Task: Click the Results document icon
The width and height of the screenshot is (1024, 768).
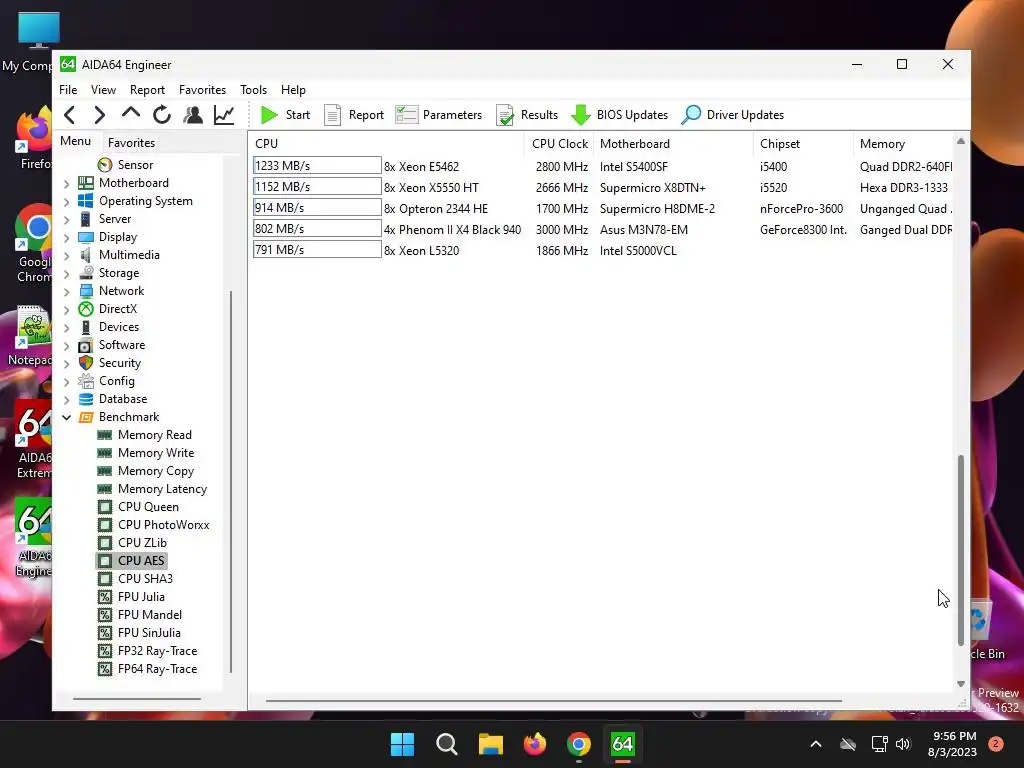Action: (505, 116)
